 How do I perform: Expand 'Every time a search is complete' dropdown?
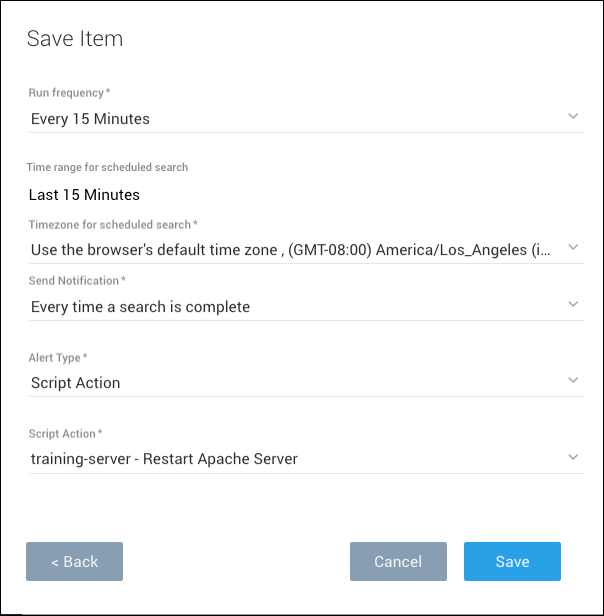[x=290, y=307]
